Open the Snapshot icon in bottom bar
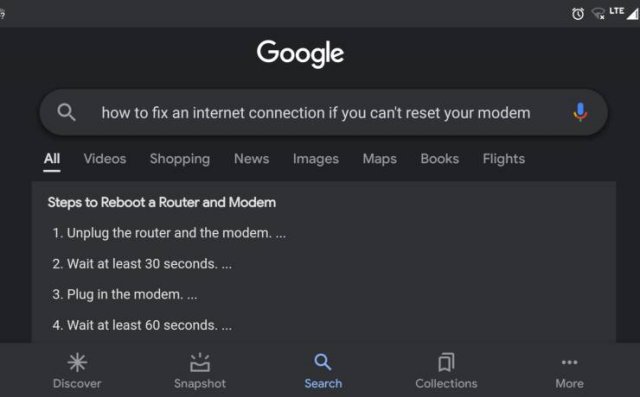640x397 pixels. [200, 362]
